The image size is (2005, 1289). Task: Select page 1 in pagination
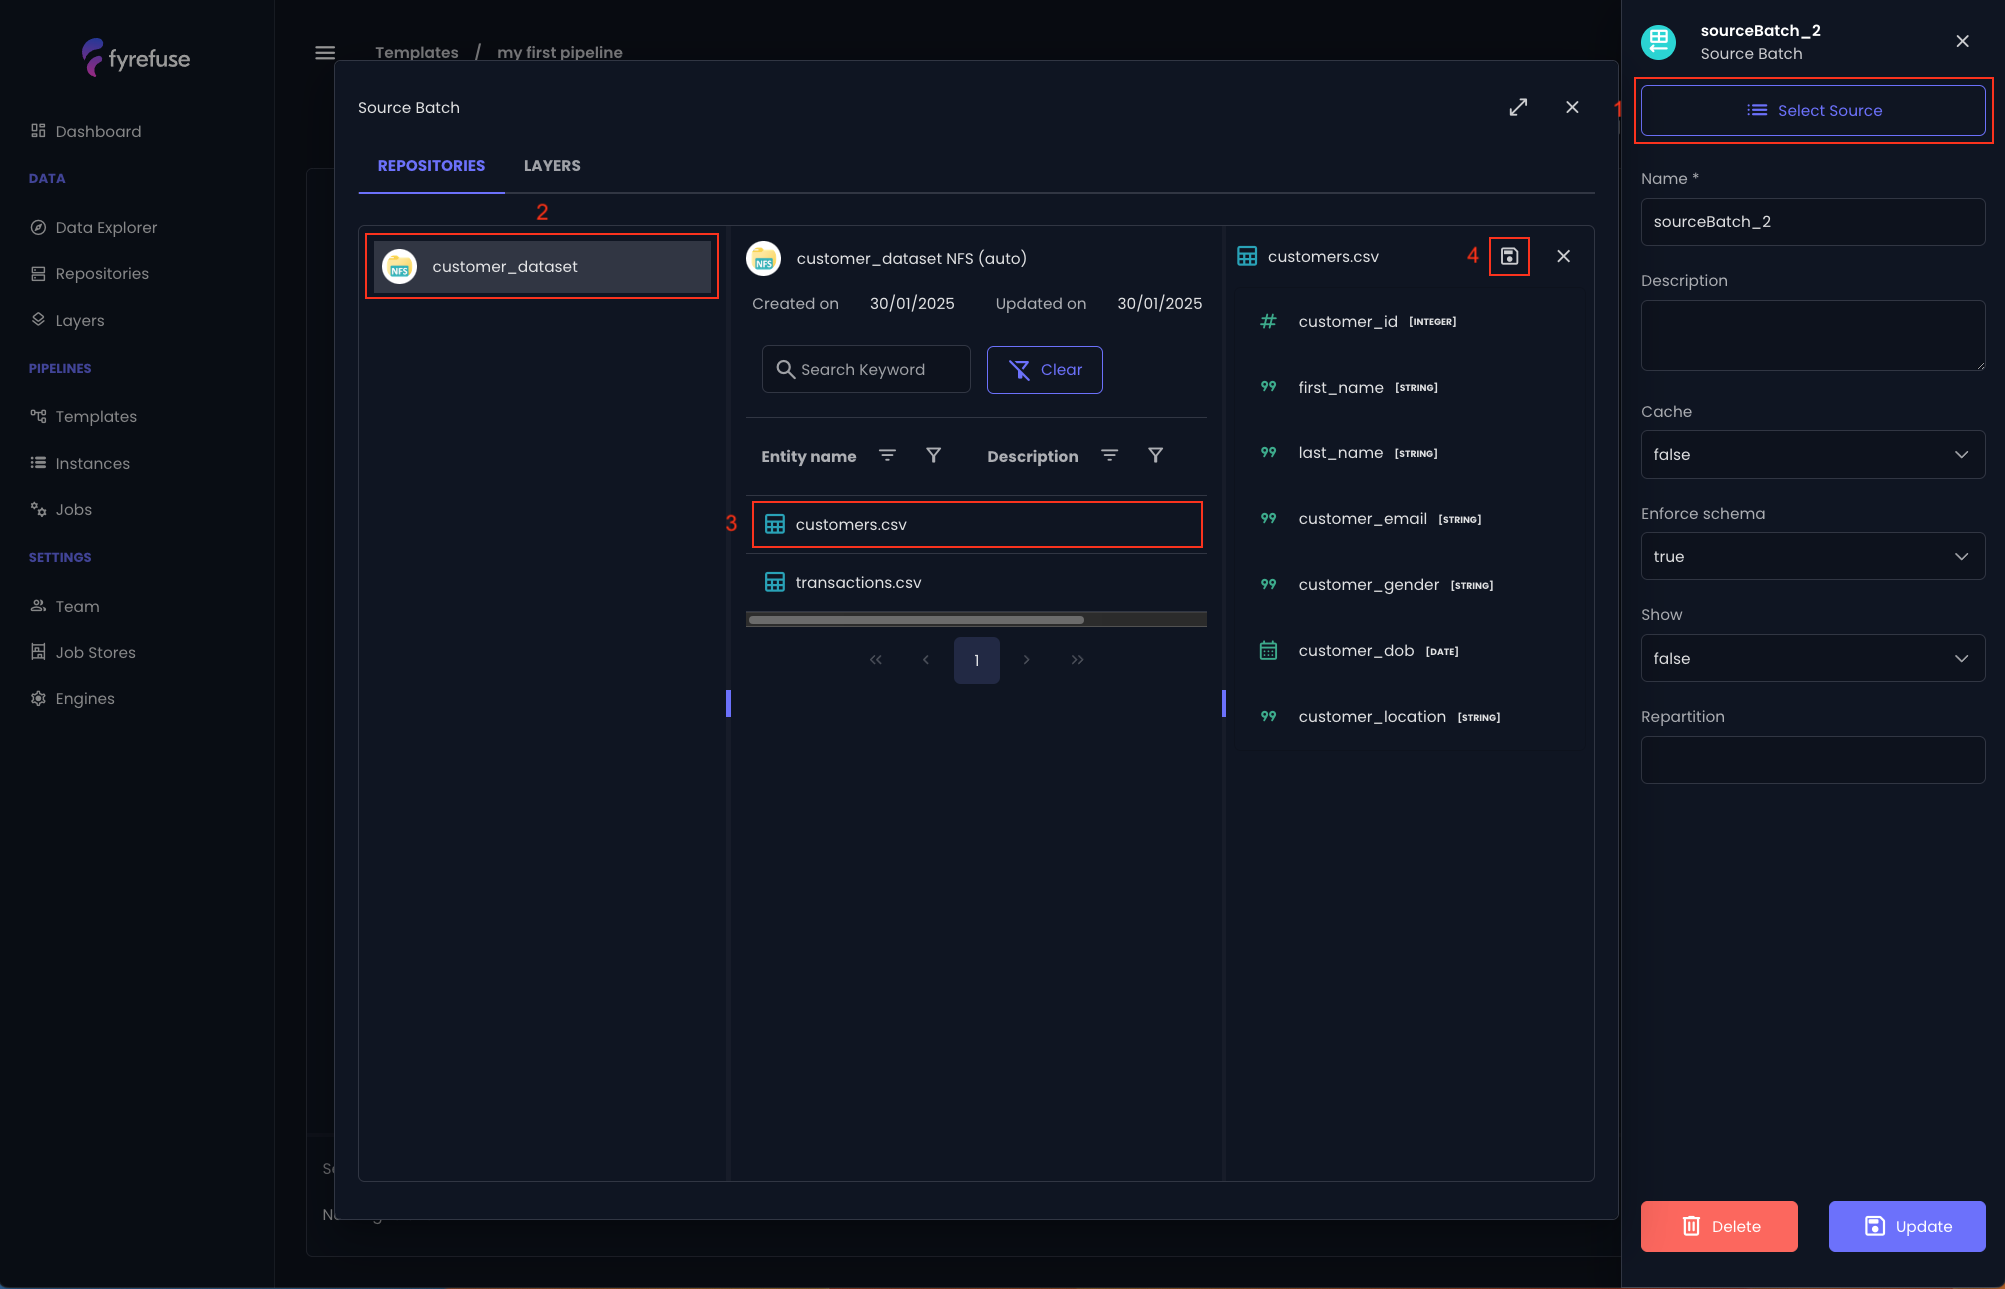coord(976,660)
